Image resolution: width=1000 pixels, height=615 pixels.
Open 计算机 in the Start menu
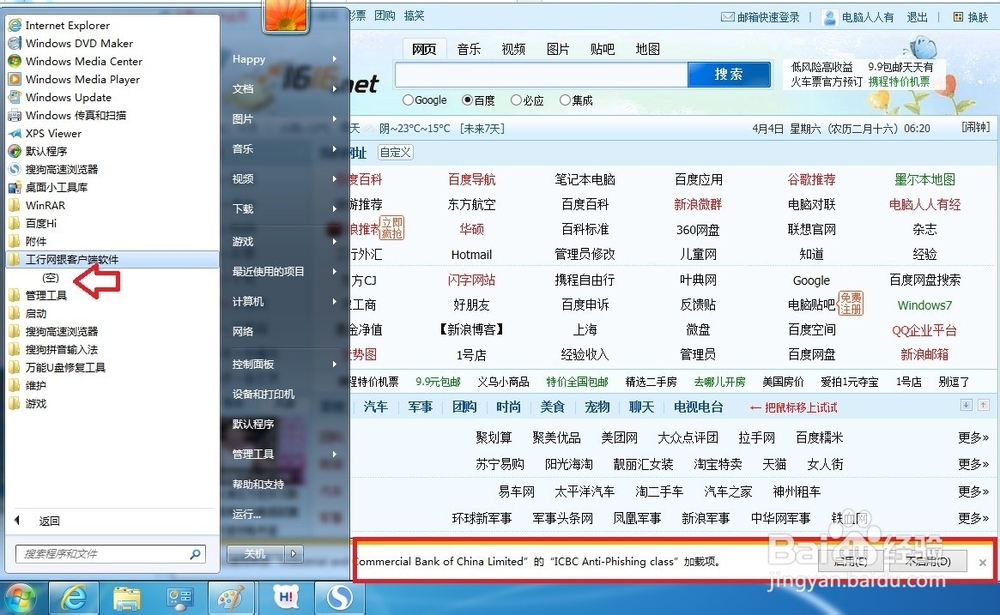point(248,301)
